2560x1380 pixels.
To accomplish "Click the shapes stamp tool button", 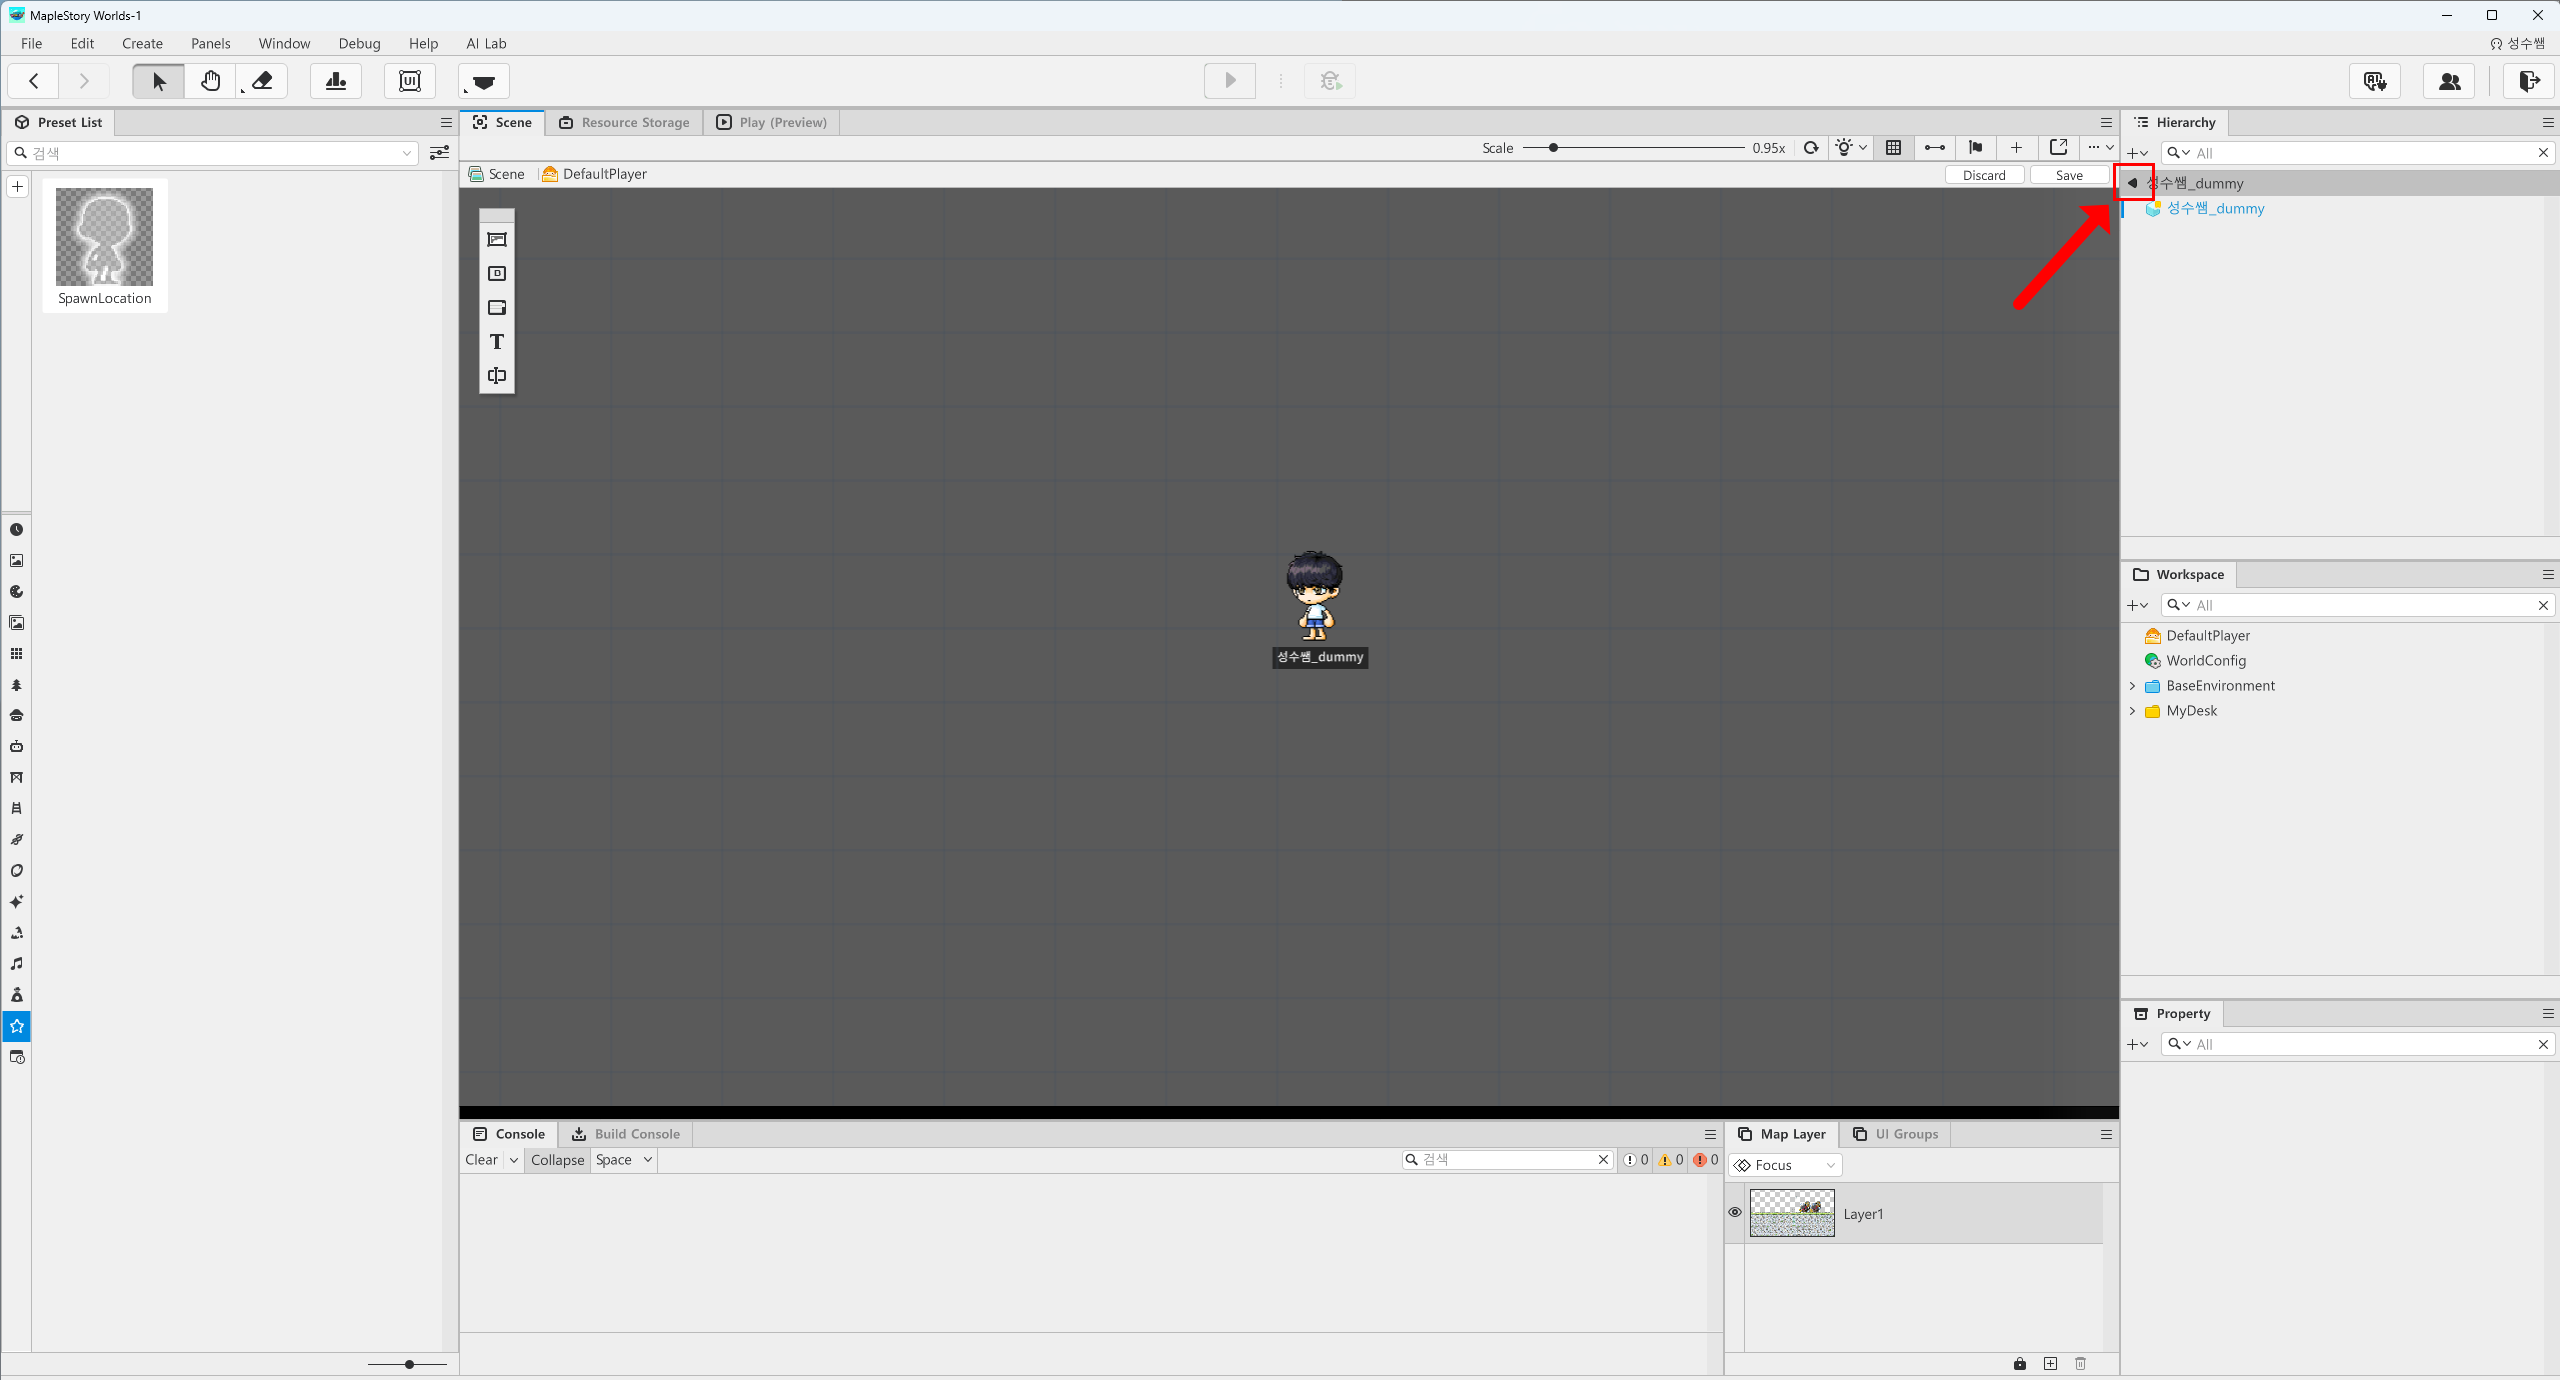I will pos(336,81).
